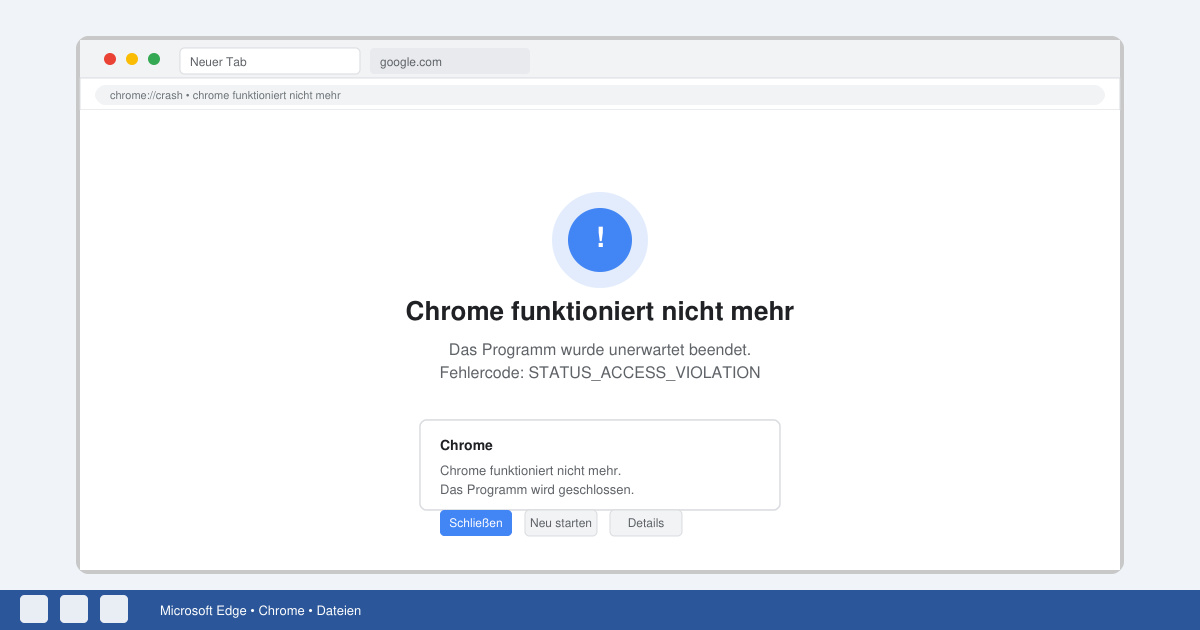Focus the chrome://crash address bar
The height and width of the screenshot is (630, 1200).
pyautogui.click(x=600, y=95)
